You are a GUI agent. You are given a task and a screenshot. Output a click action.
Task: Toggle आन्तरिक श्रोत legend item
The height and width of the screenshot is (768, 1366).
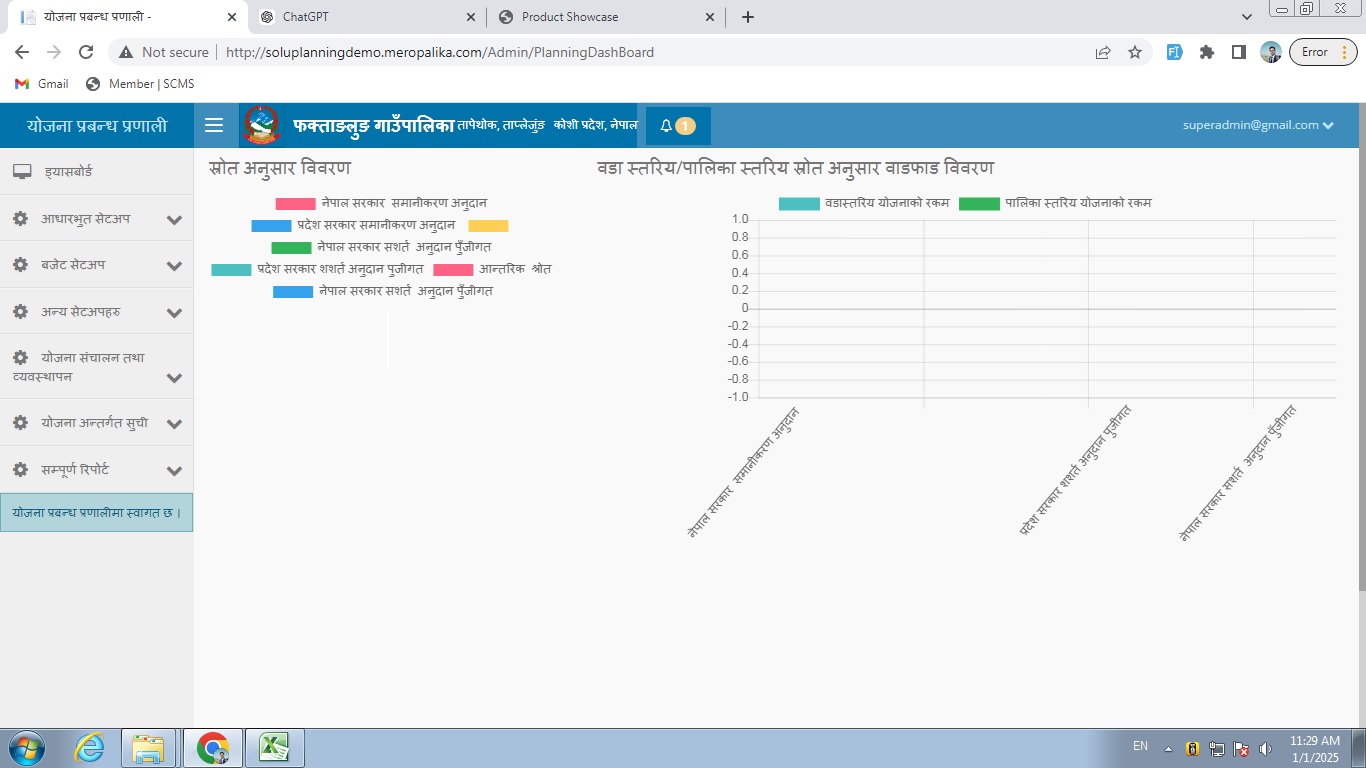tap(492, 269)
